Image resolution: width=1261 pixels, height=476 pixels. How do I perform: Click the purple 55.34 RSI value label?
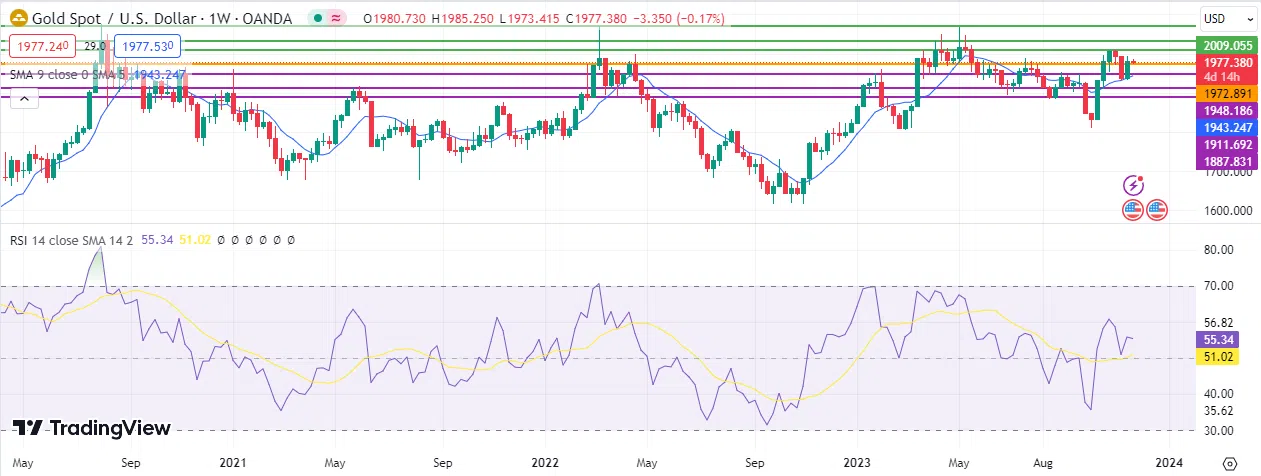tap(1218, 340)
